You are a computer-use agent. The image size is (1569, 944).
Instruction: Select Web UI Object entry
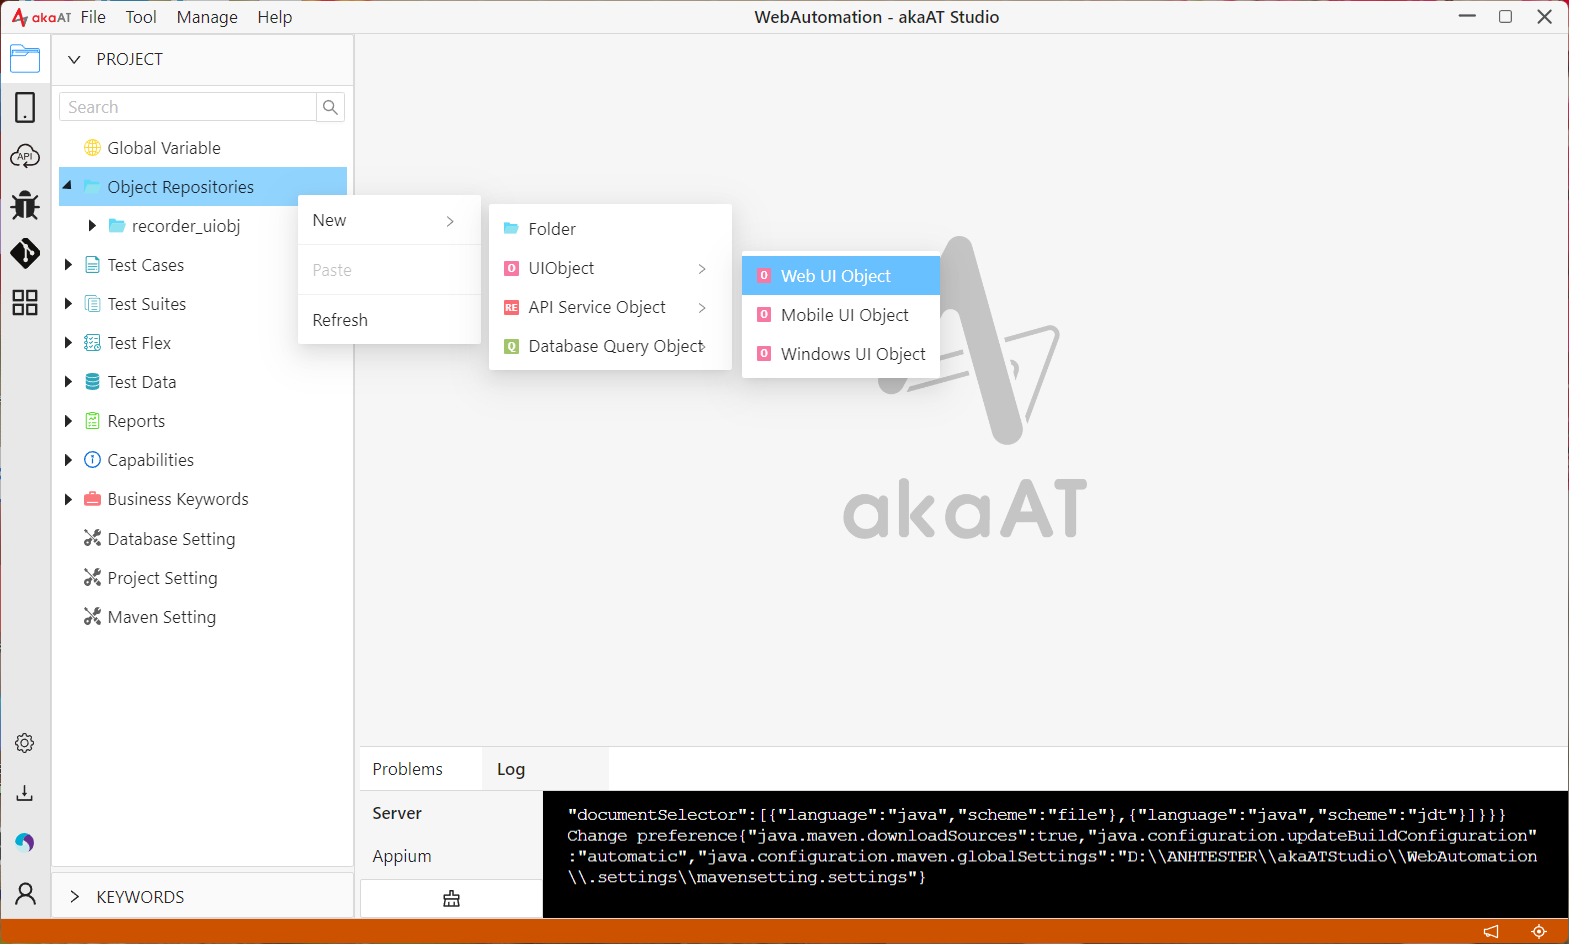(840, 276)
